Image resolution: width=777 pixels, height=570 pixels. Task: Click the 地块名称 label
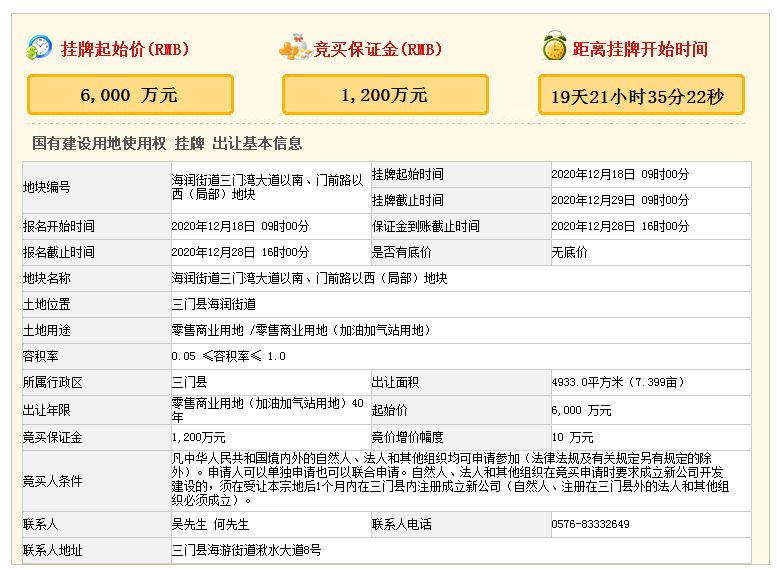[47, 279]
